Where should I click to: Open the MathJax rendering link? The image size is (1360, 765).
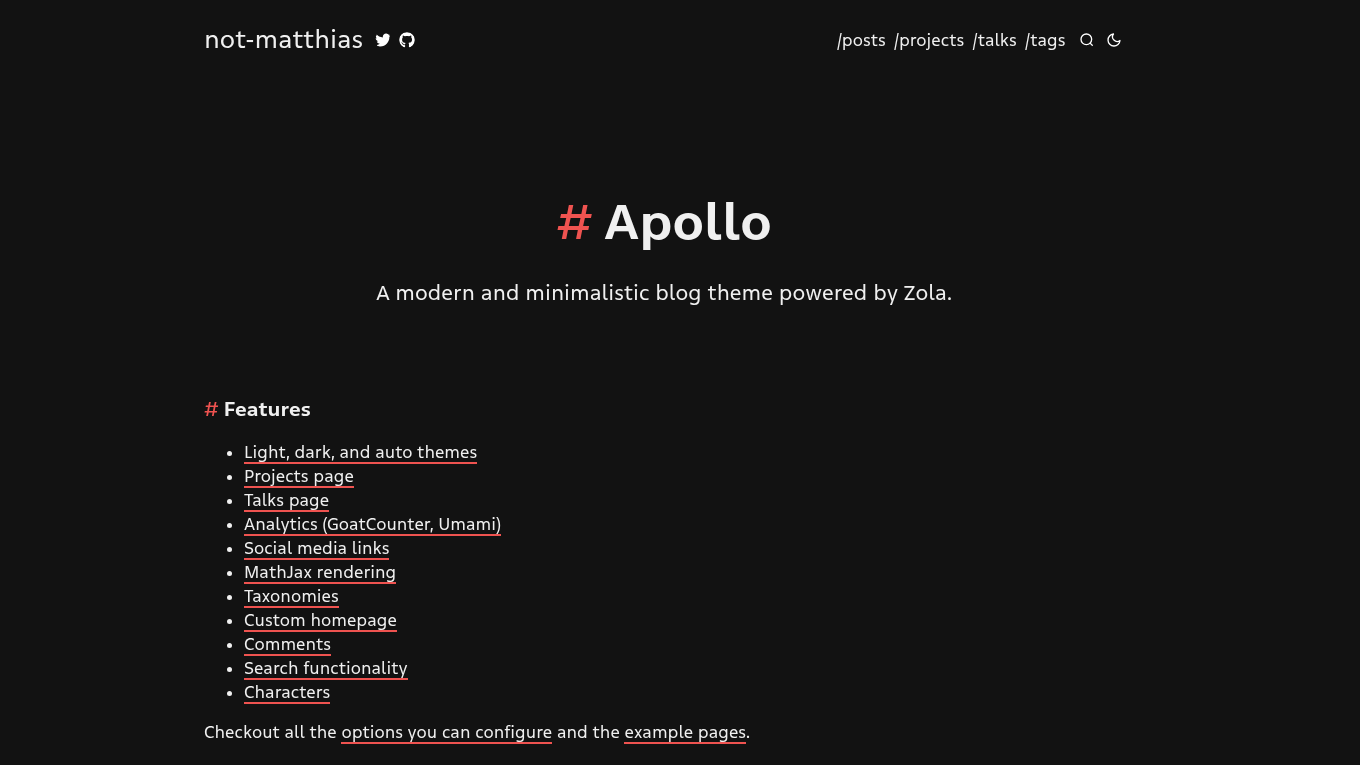tap(320, 573)
